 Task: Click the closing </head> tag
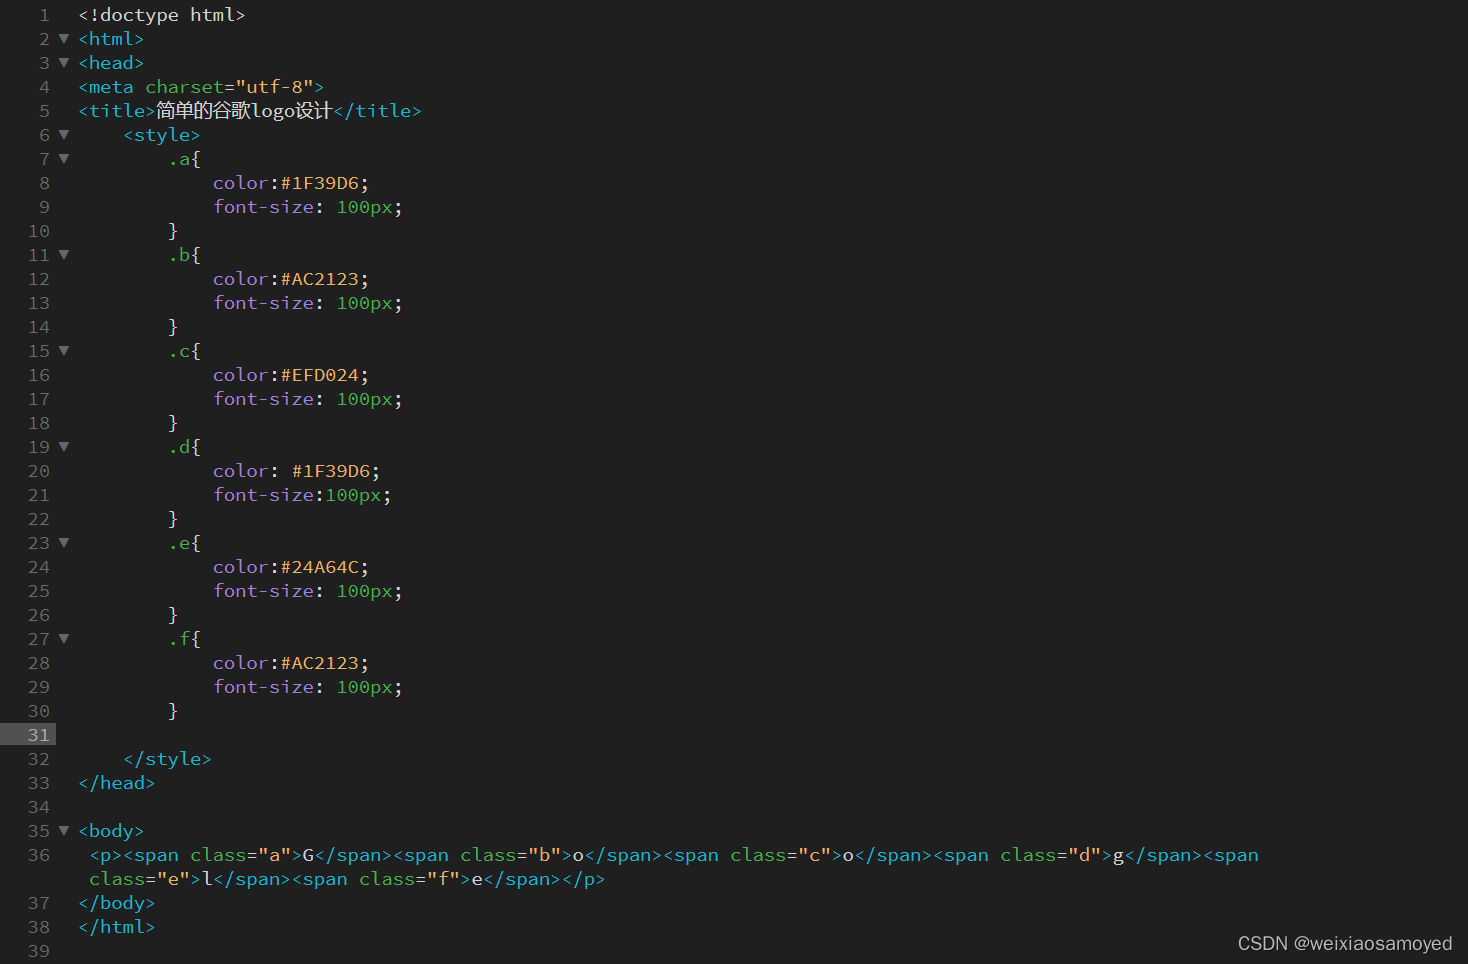point(117,783)
